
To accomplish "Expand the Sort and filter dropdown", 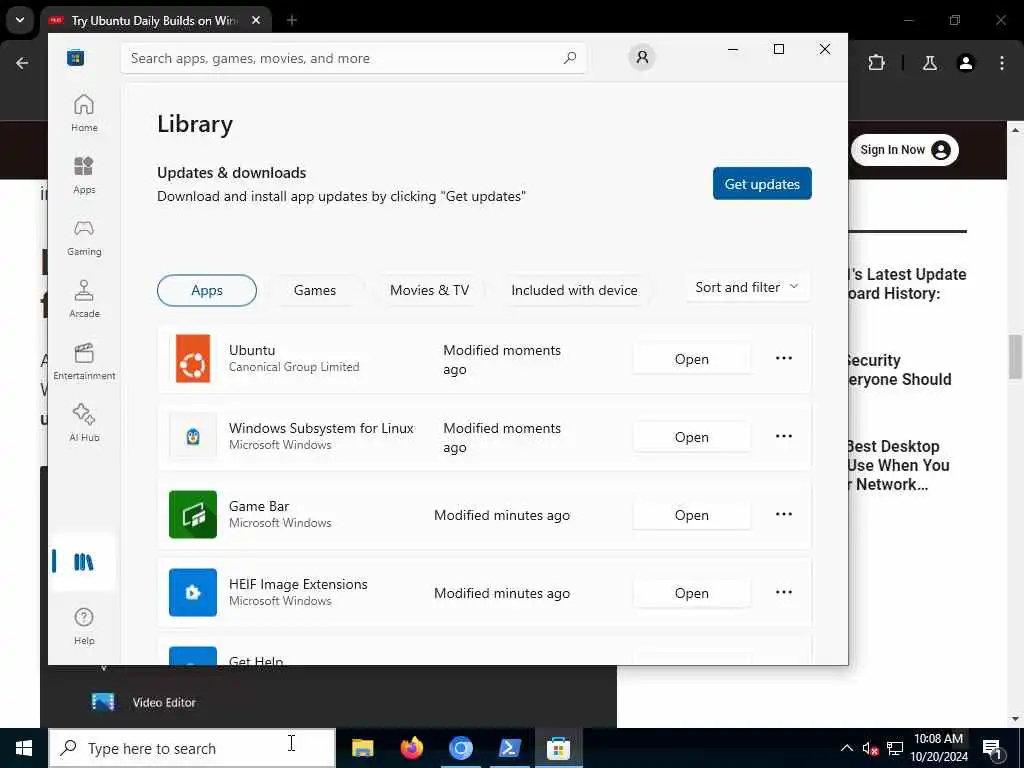I will (748, 287).
